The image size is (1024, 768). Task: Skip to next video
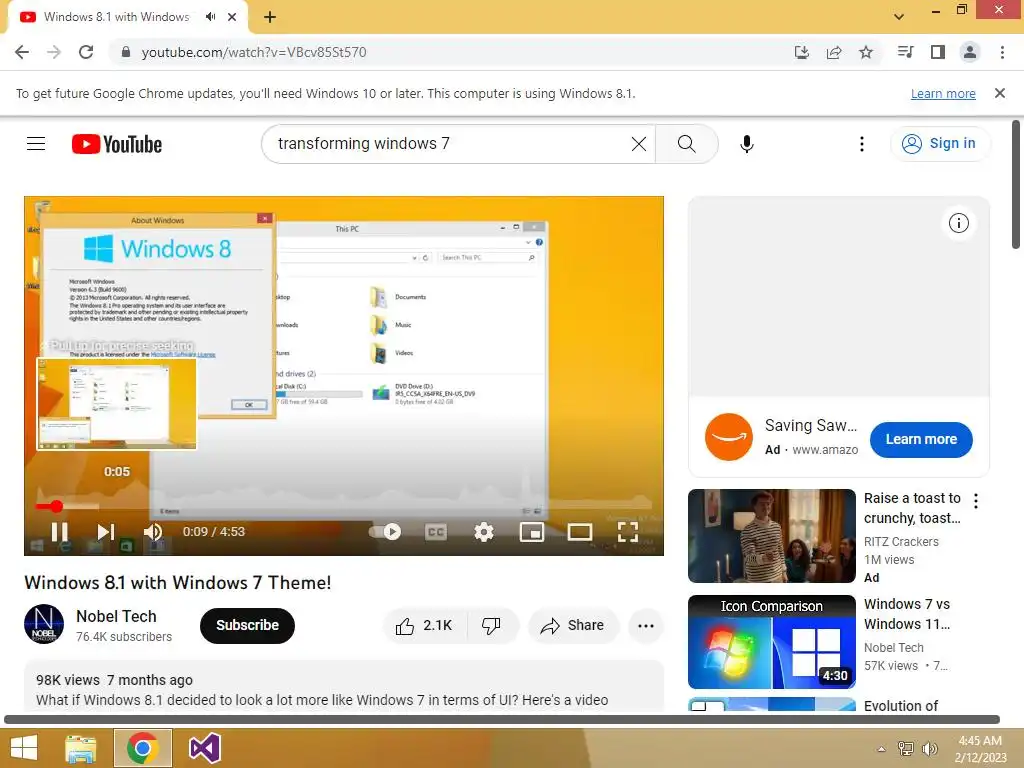(x=106, y=532)
